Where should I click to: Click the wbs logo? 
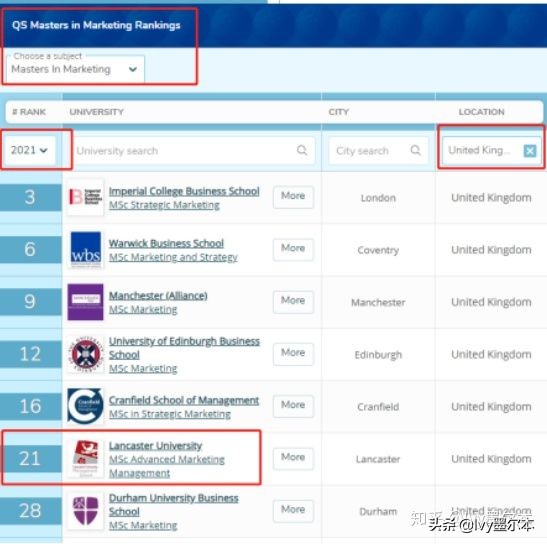[85, 249]
